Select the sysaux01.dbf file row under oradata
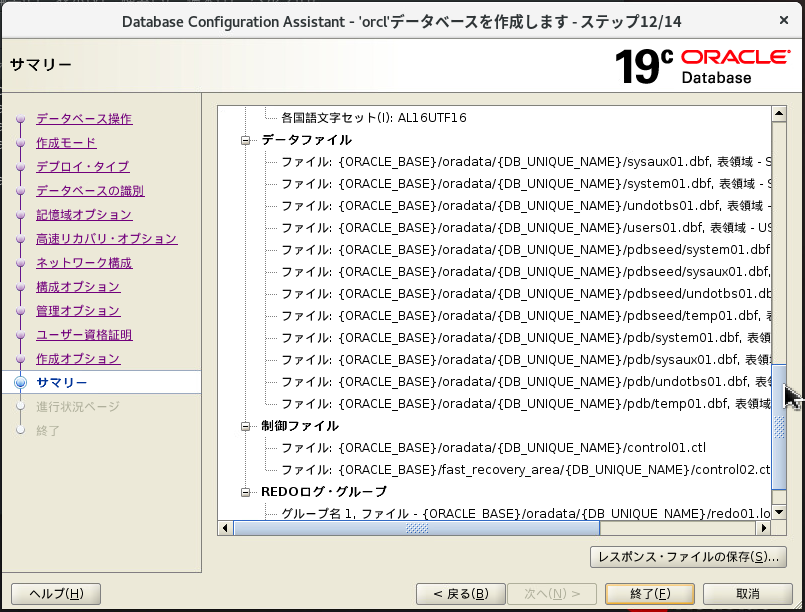805x612 pixels. [526, 162]
